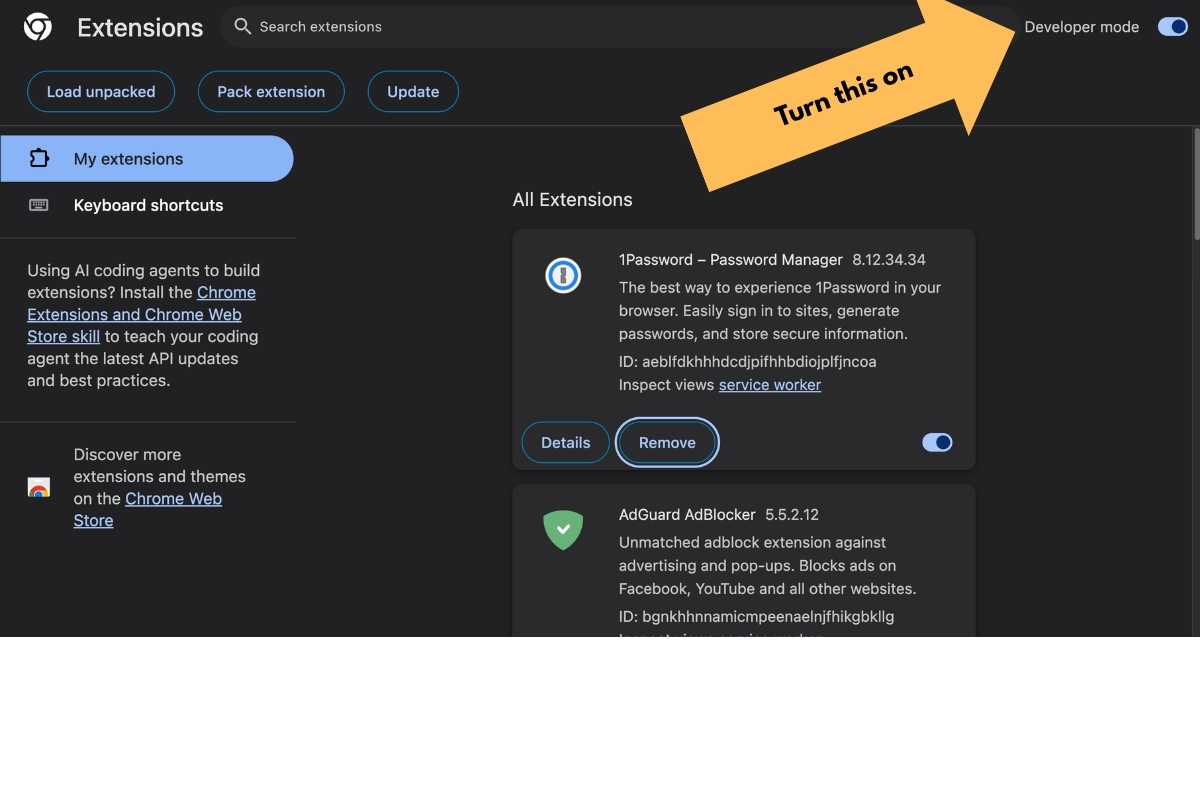Click the AdGuard description paragraph
This screenshot has height=800, width=1200.
click(768, 566)
